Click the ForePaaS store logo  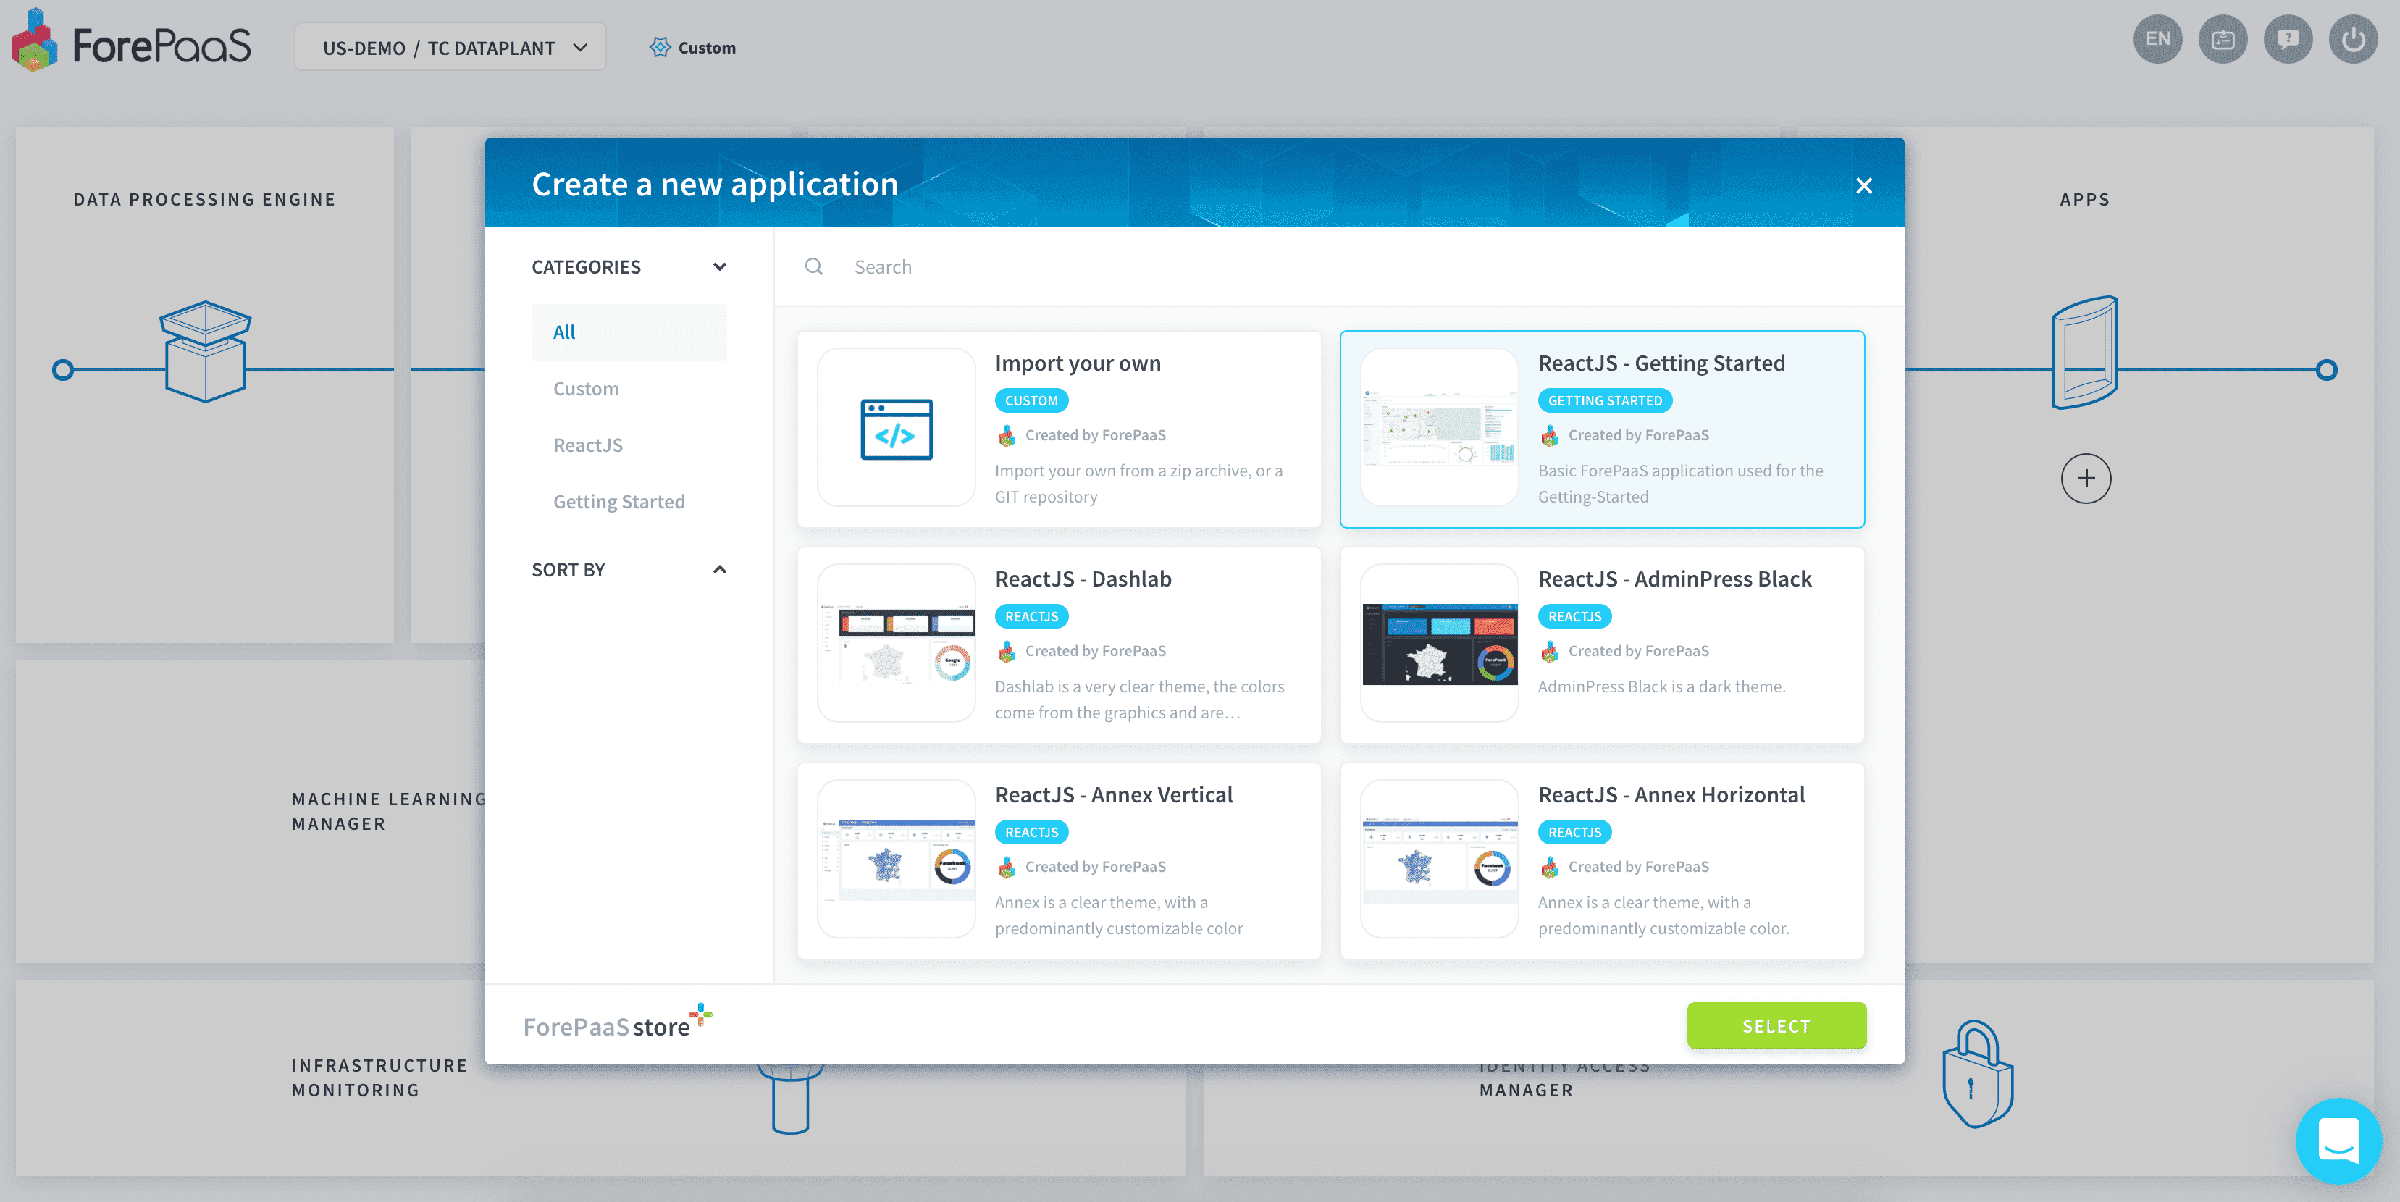point(618,1023)
